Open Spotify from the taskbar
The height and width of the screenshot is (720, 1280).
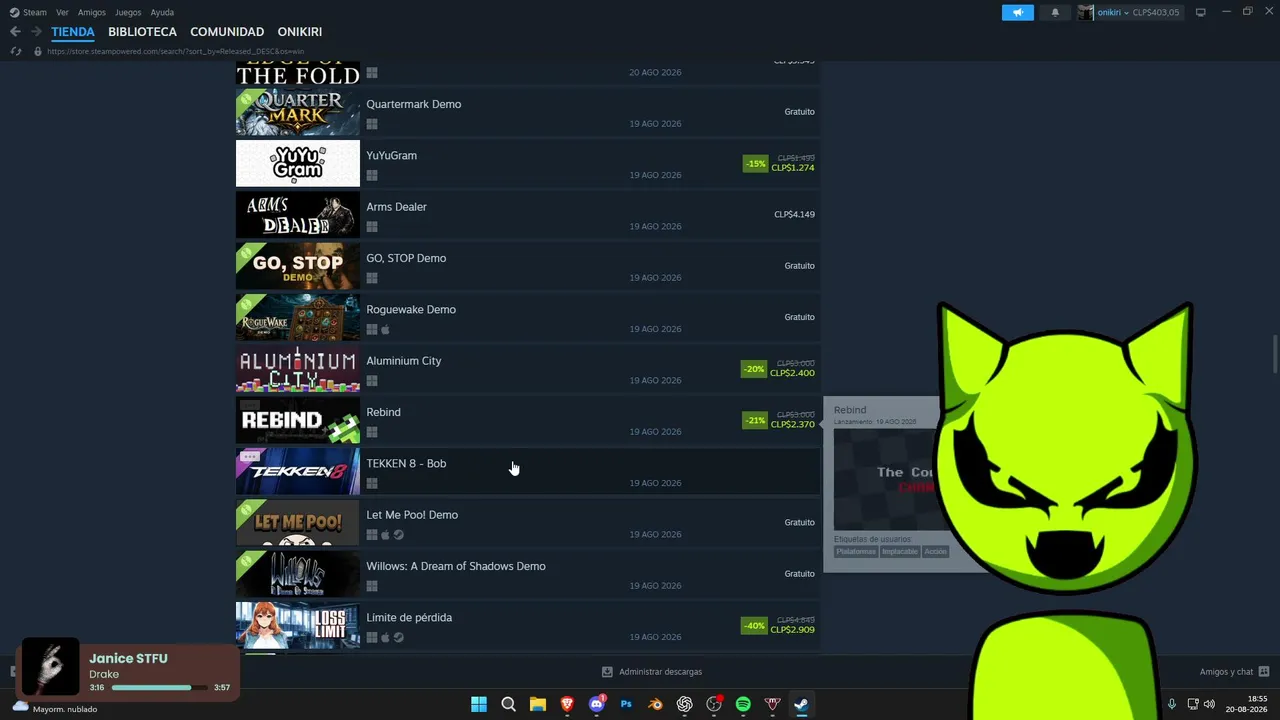tap(743, 704)
